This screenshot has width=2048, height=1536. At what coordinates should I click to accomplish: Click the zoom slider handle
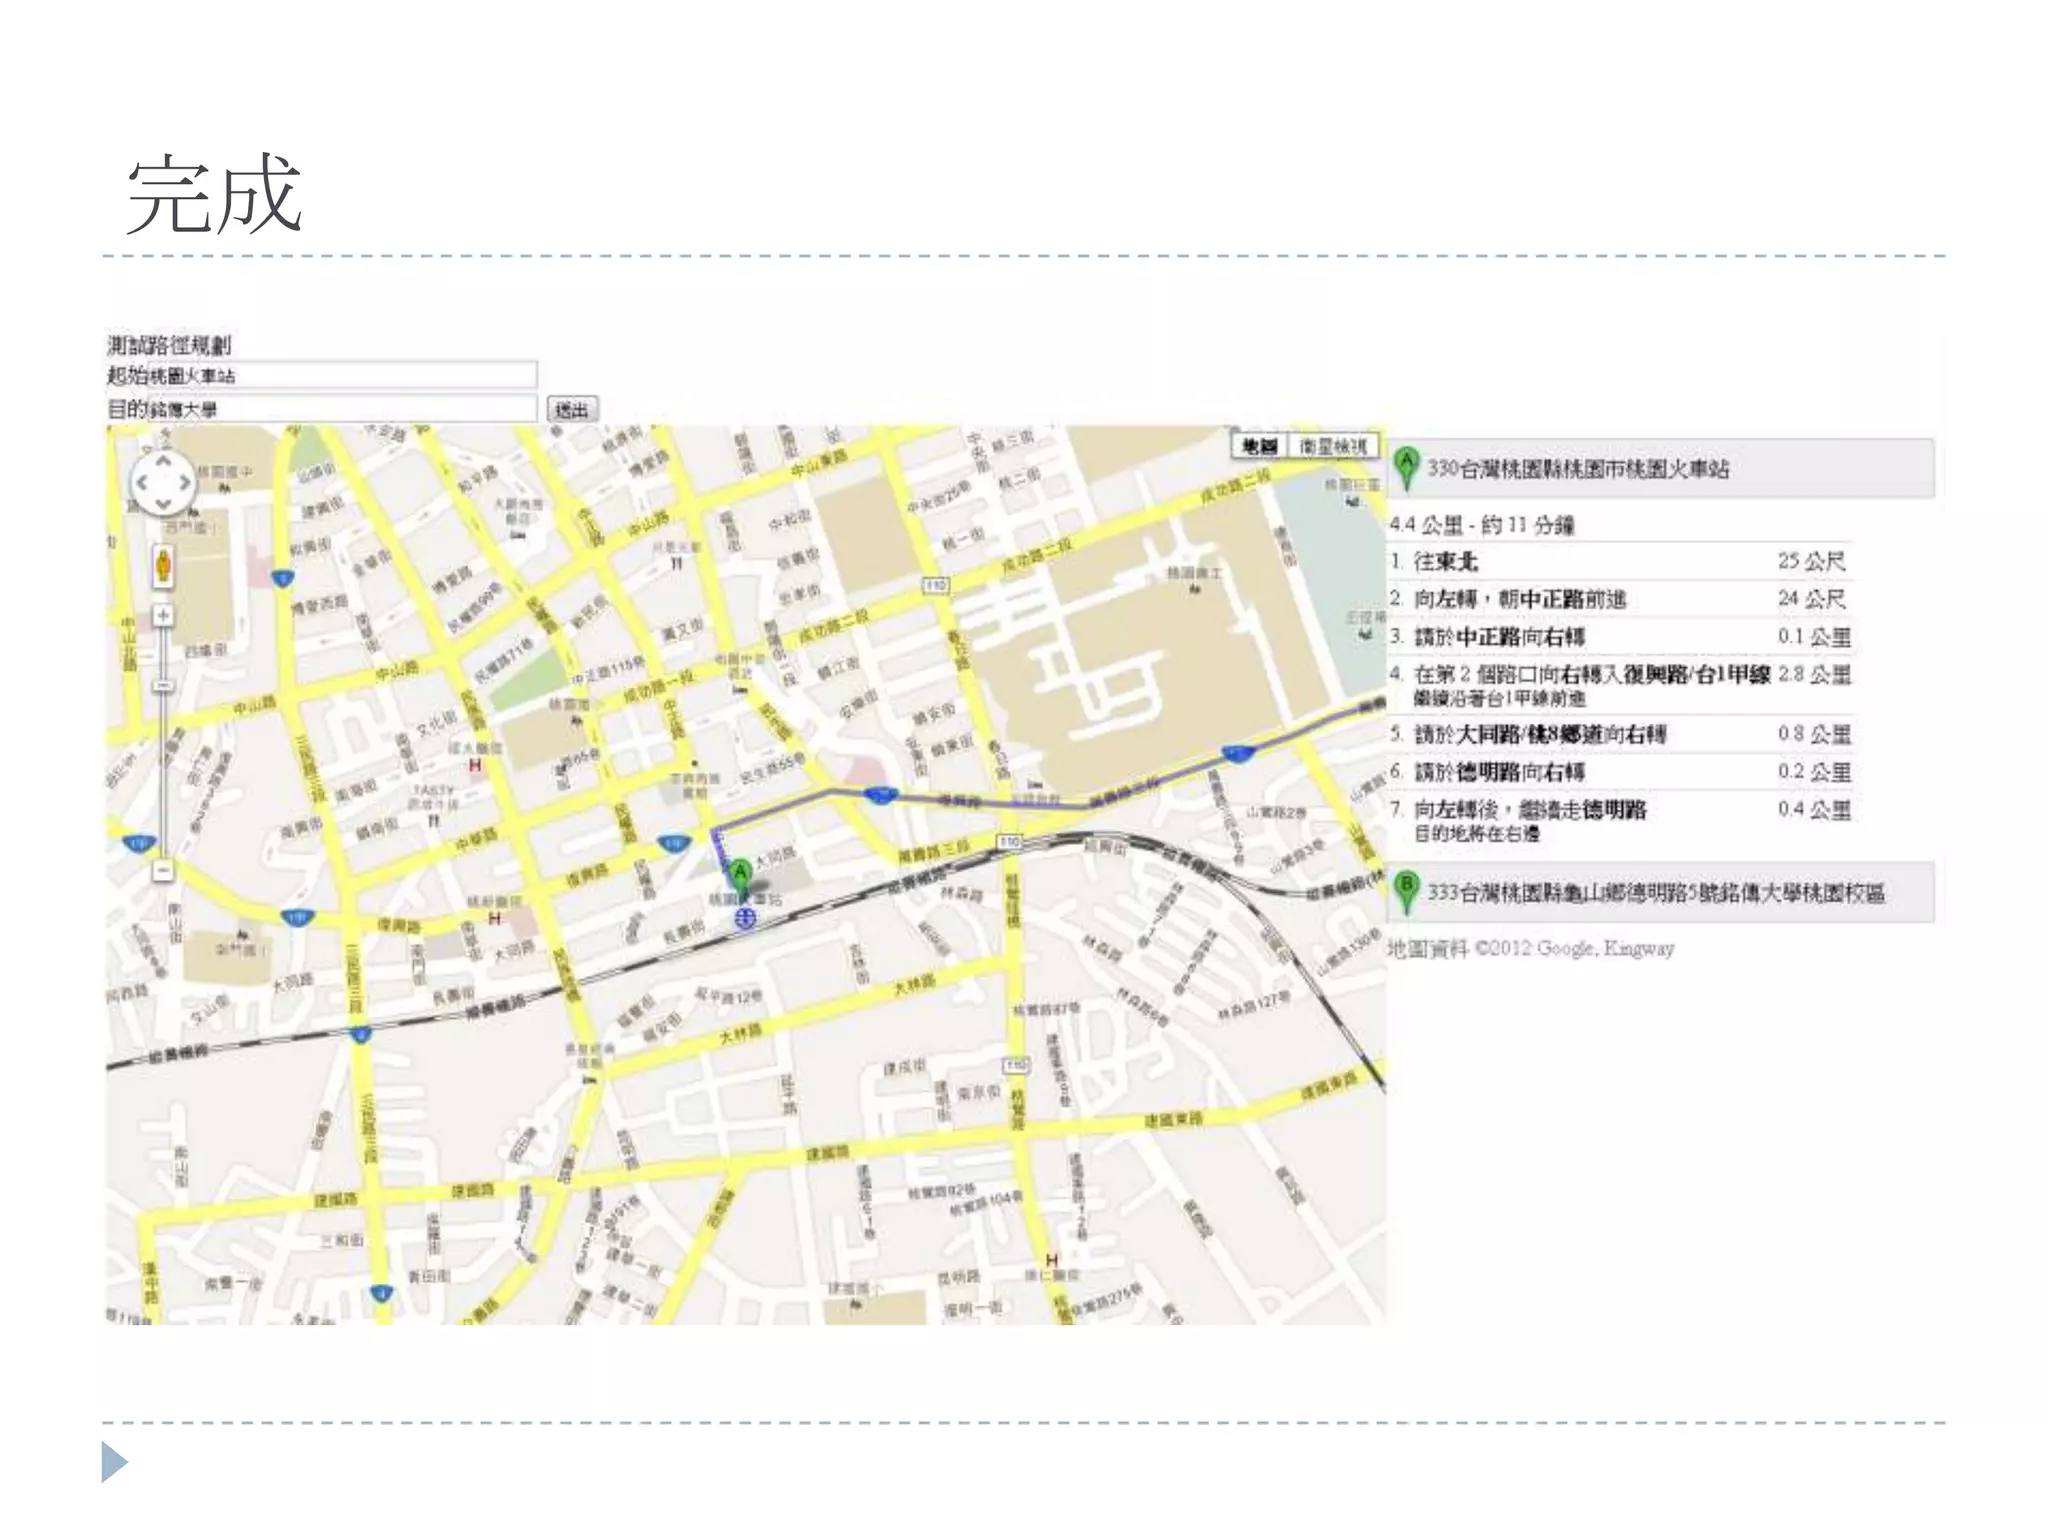[x=163, y=686]
